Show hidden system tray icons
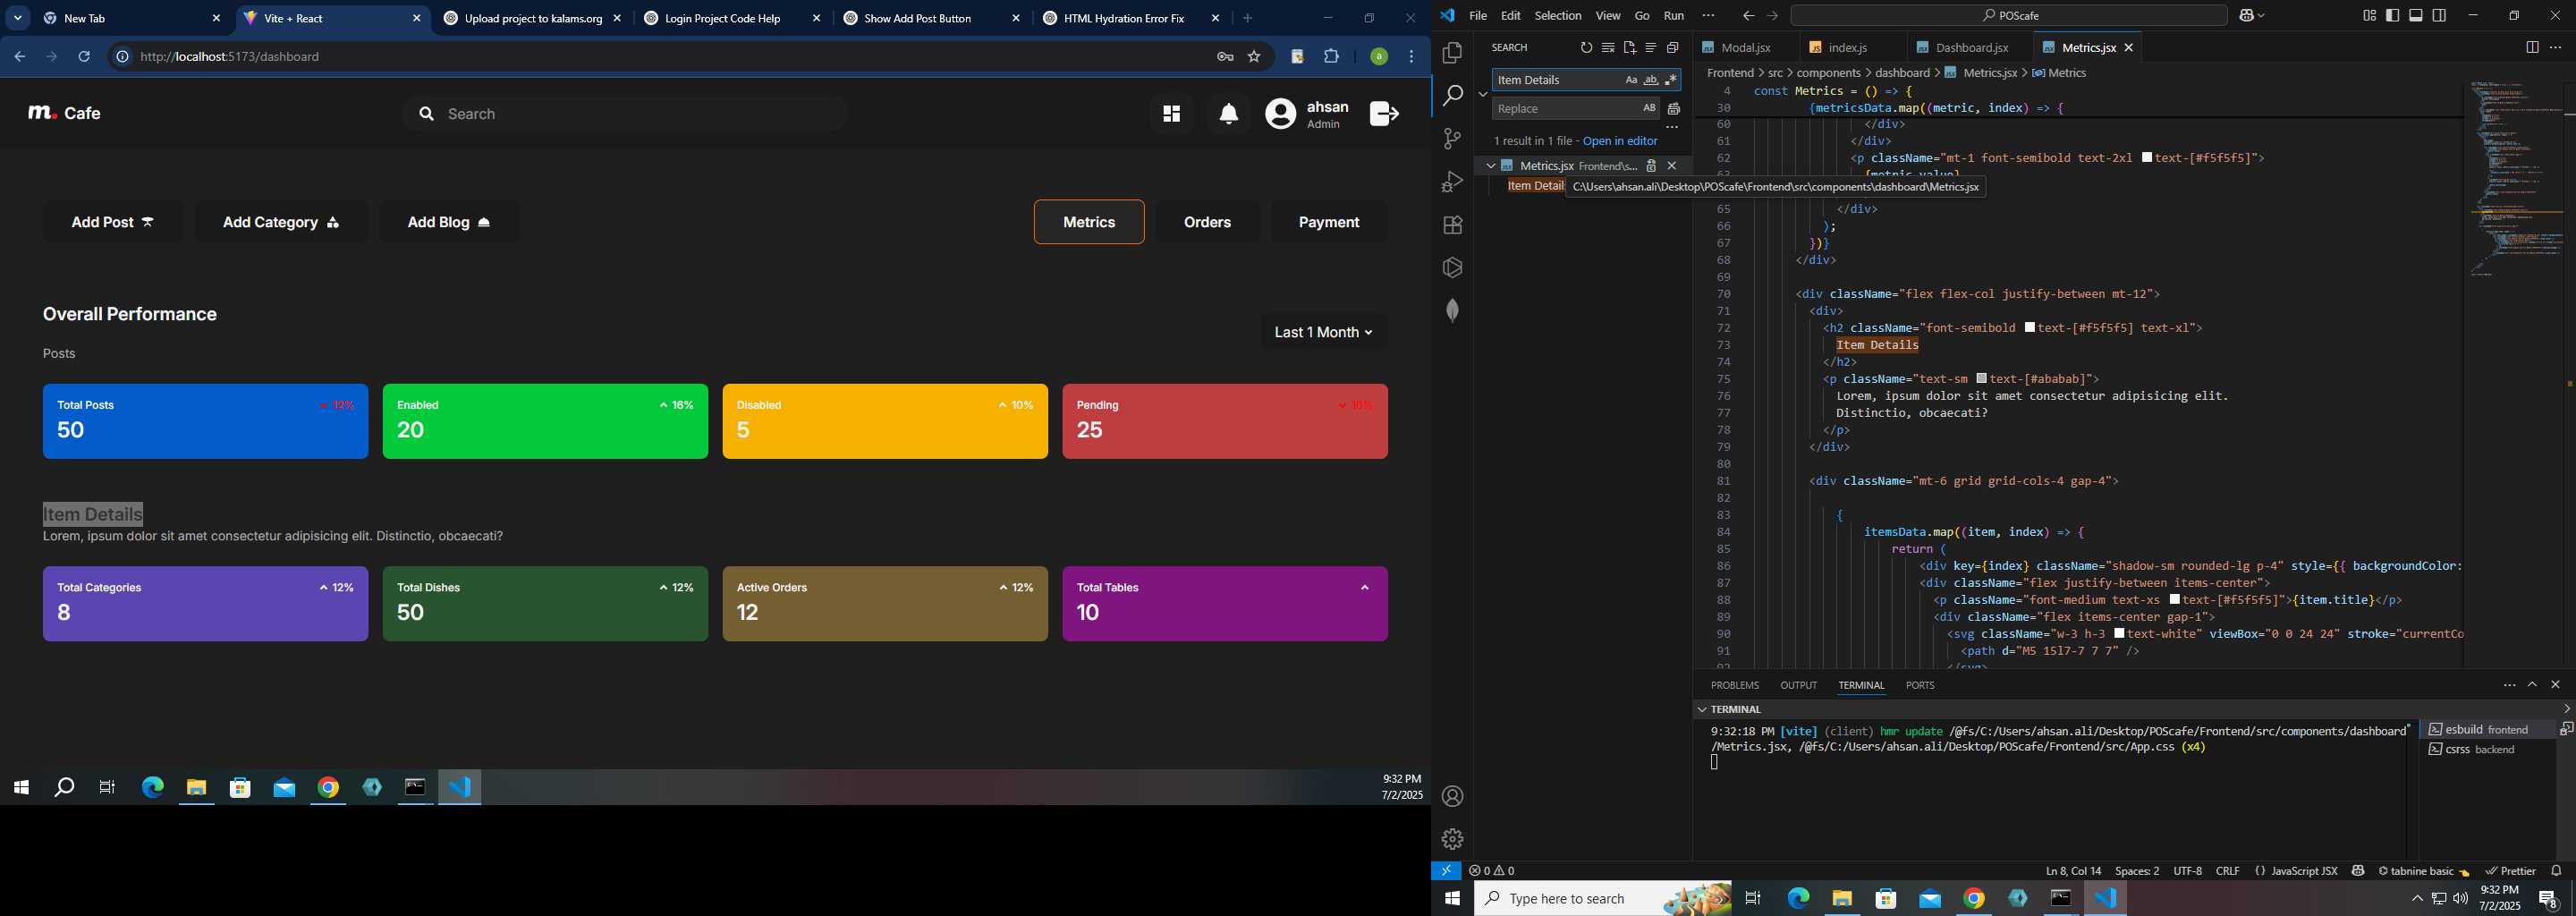The width and height of the screenshot is (2576, 916). pos(2417,899)
